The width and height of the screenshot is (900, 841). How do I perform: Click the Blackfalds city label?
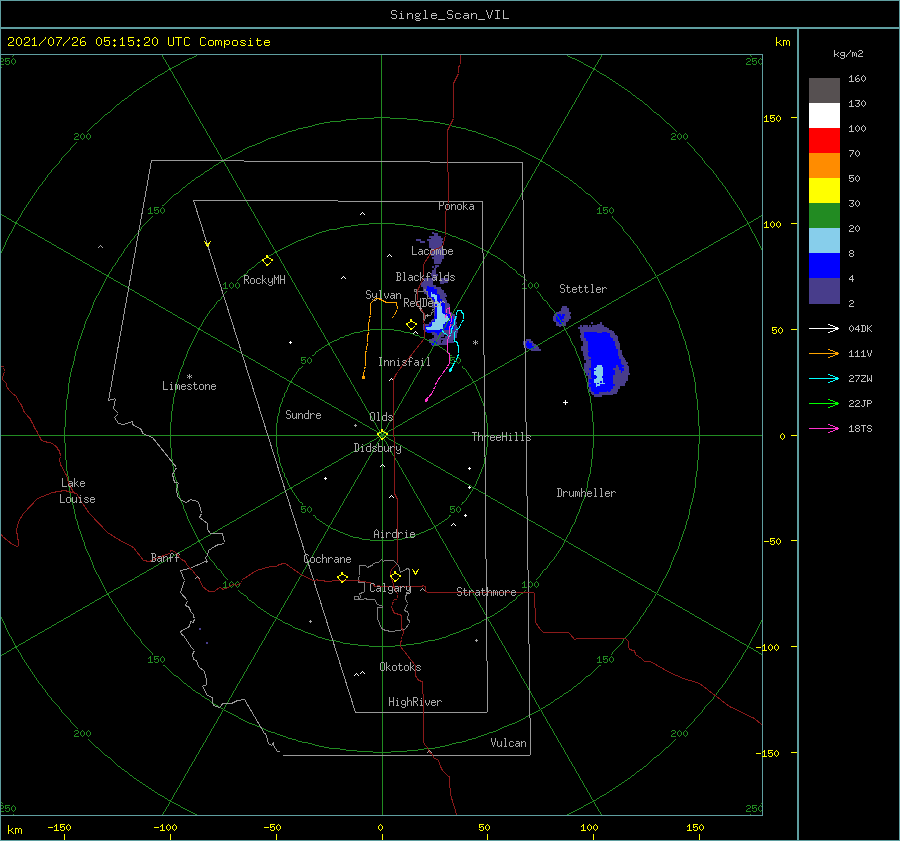click(x=425, y=277)
